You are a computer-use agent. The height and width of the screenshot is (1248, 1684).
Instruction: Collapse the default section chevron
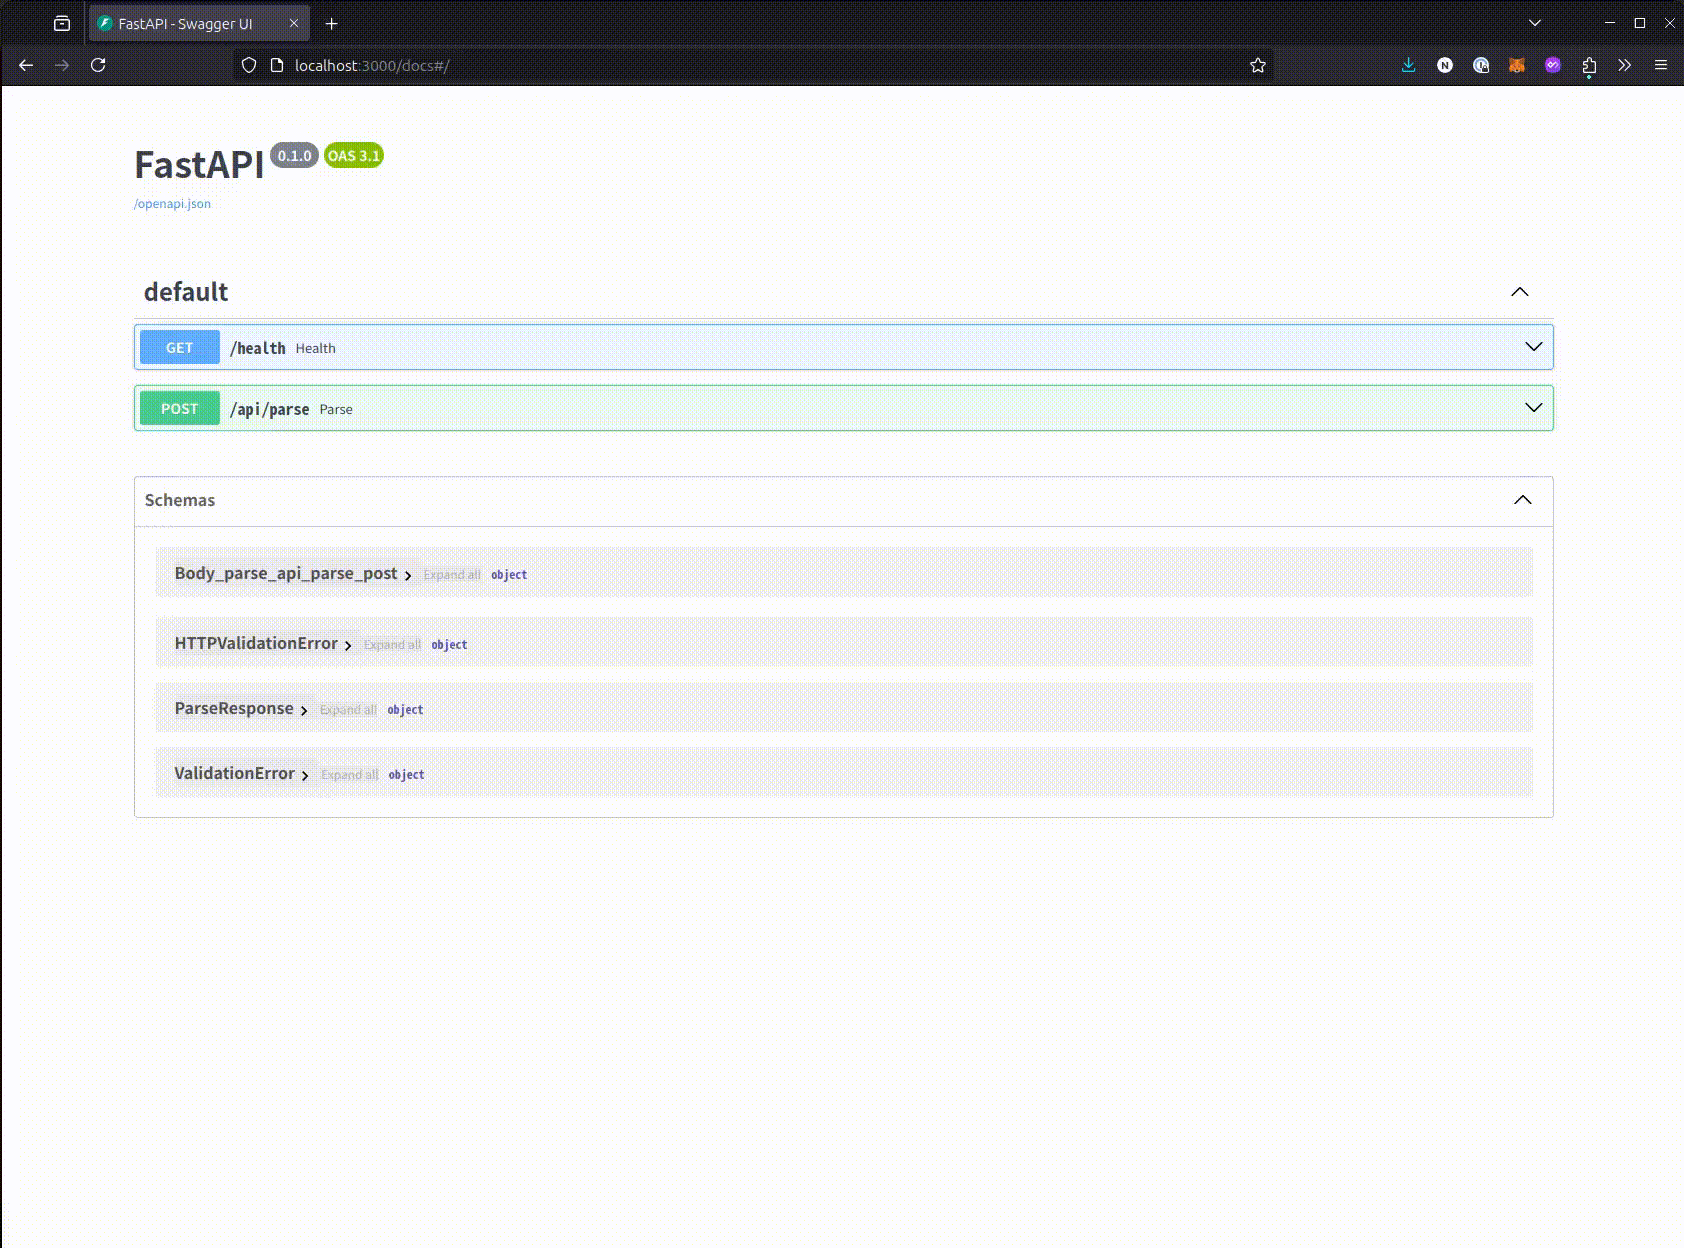coord(1520,292)
